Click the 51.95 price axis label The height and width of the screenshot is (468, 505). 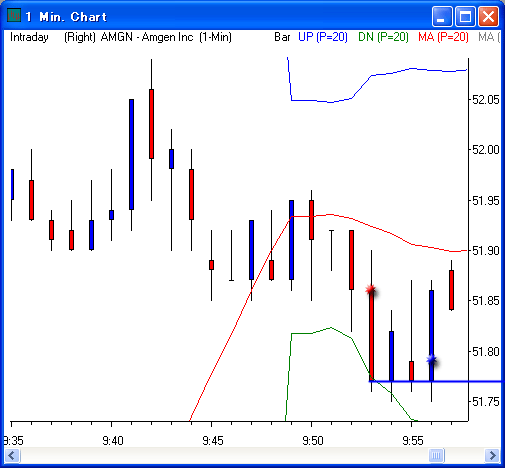click(x=486, y=201)
